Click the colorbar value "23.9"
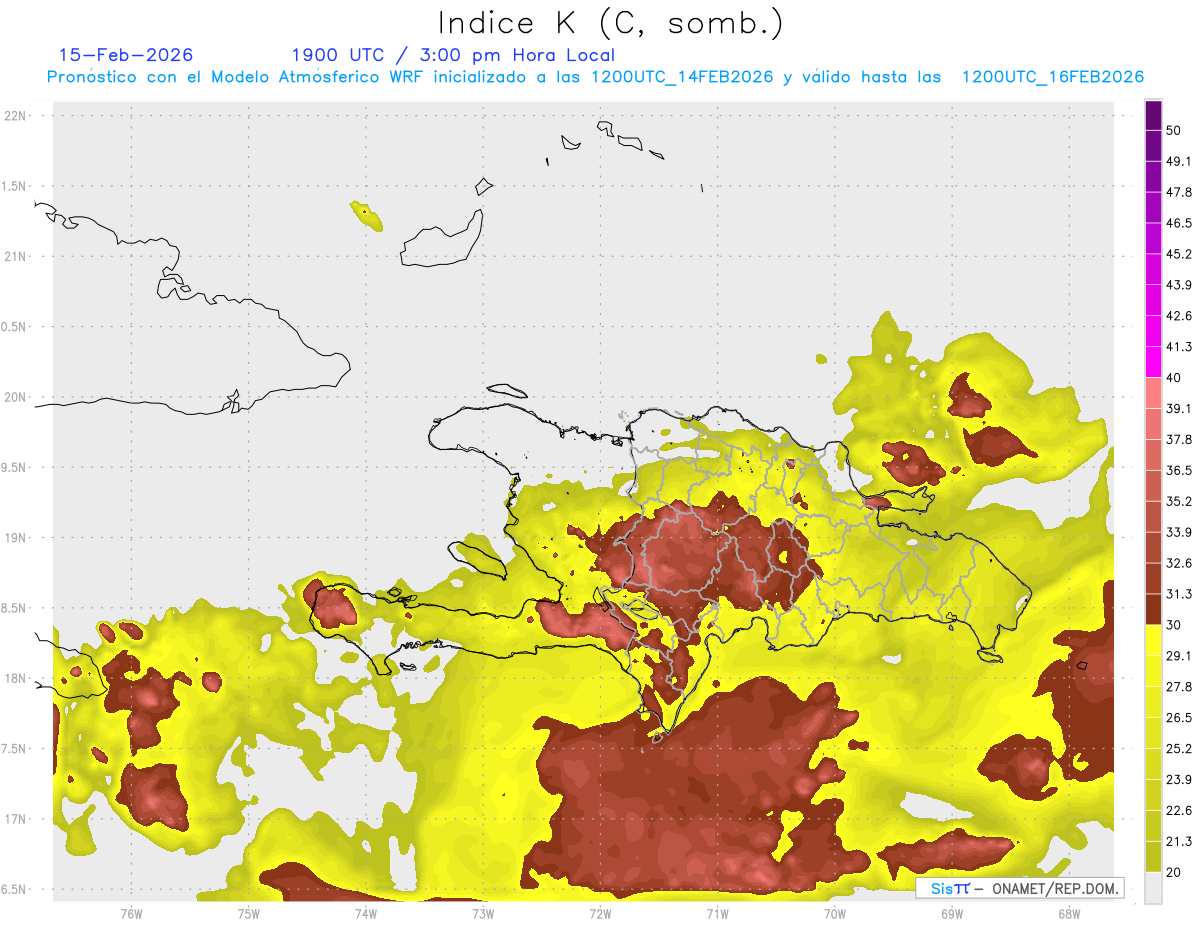Screen dimensions: 1200x927 pos(1179,780)
